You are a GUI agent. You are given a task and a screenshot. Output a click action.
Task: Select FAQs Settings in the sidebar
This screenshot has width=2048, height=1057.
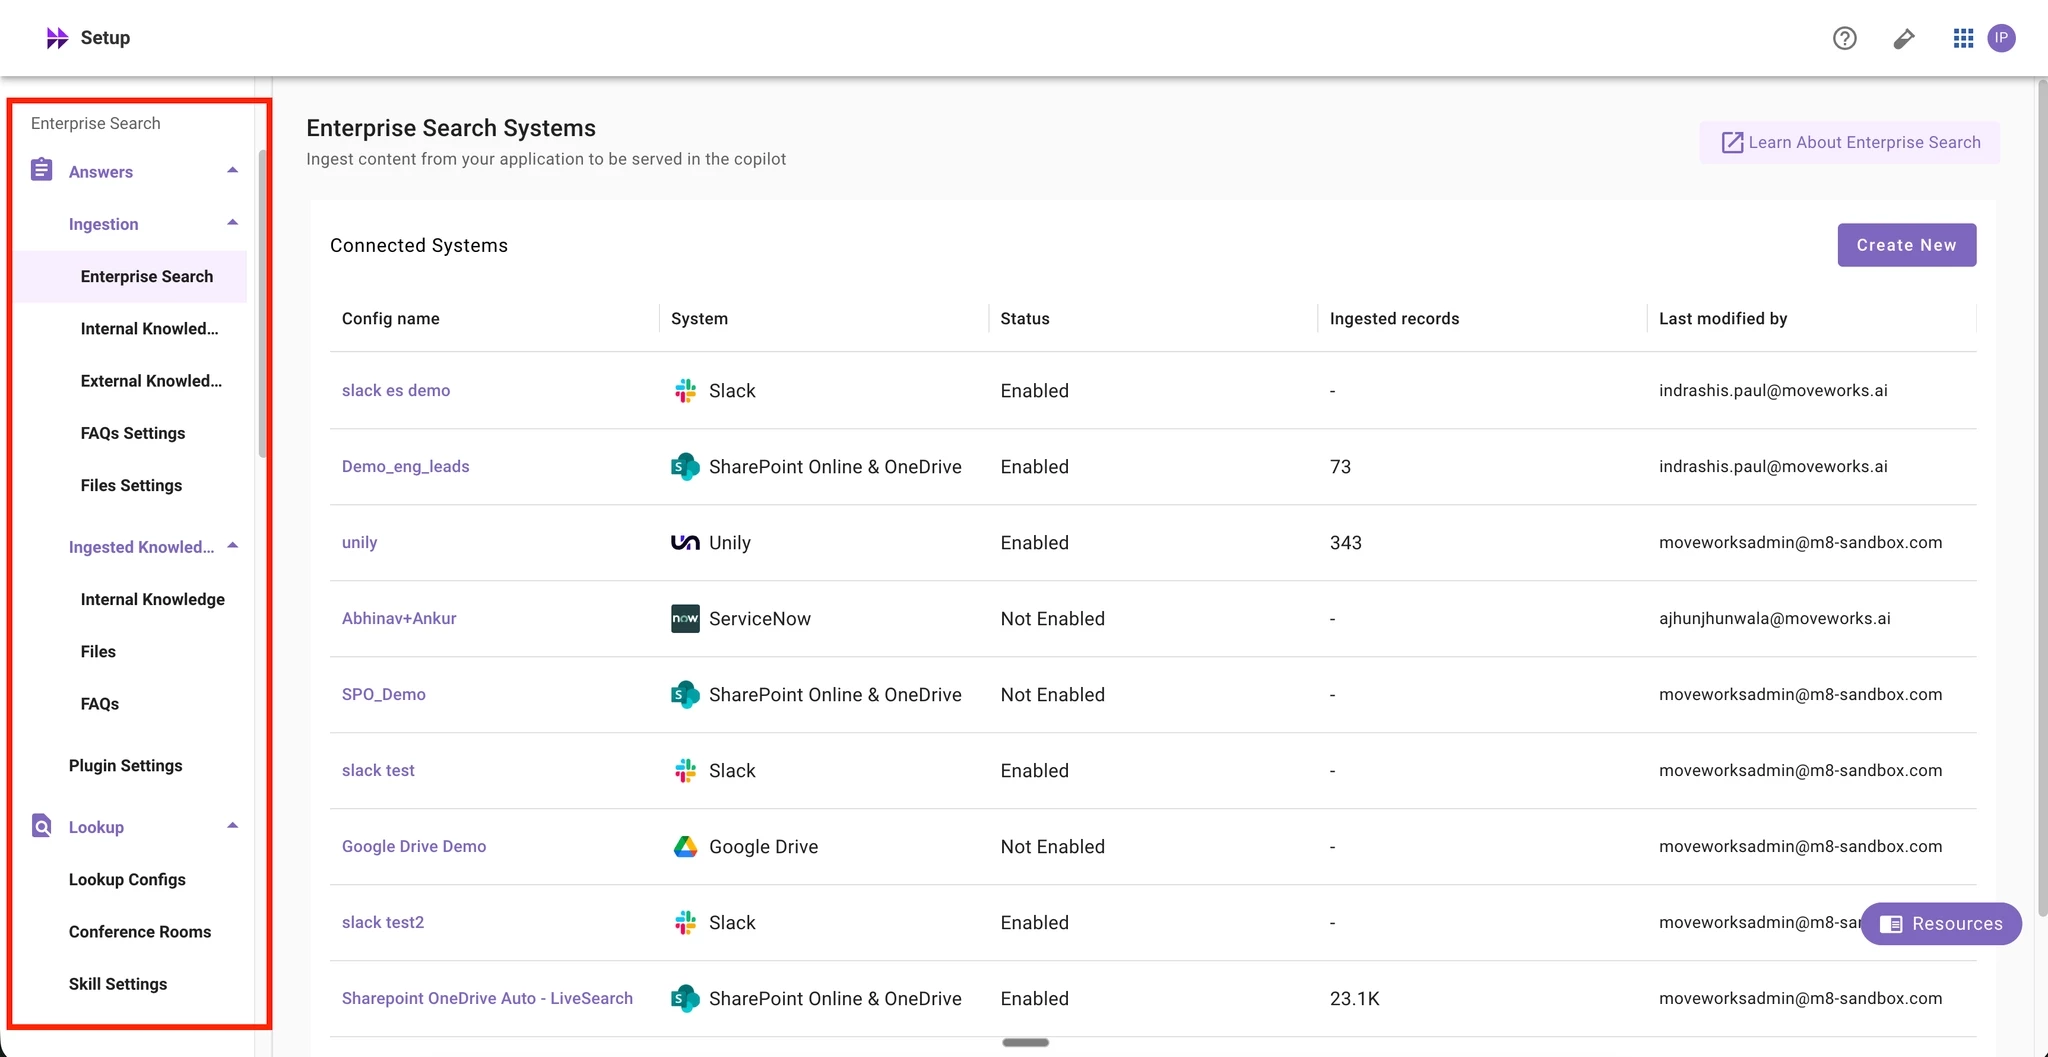pos(133,433)
